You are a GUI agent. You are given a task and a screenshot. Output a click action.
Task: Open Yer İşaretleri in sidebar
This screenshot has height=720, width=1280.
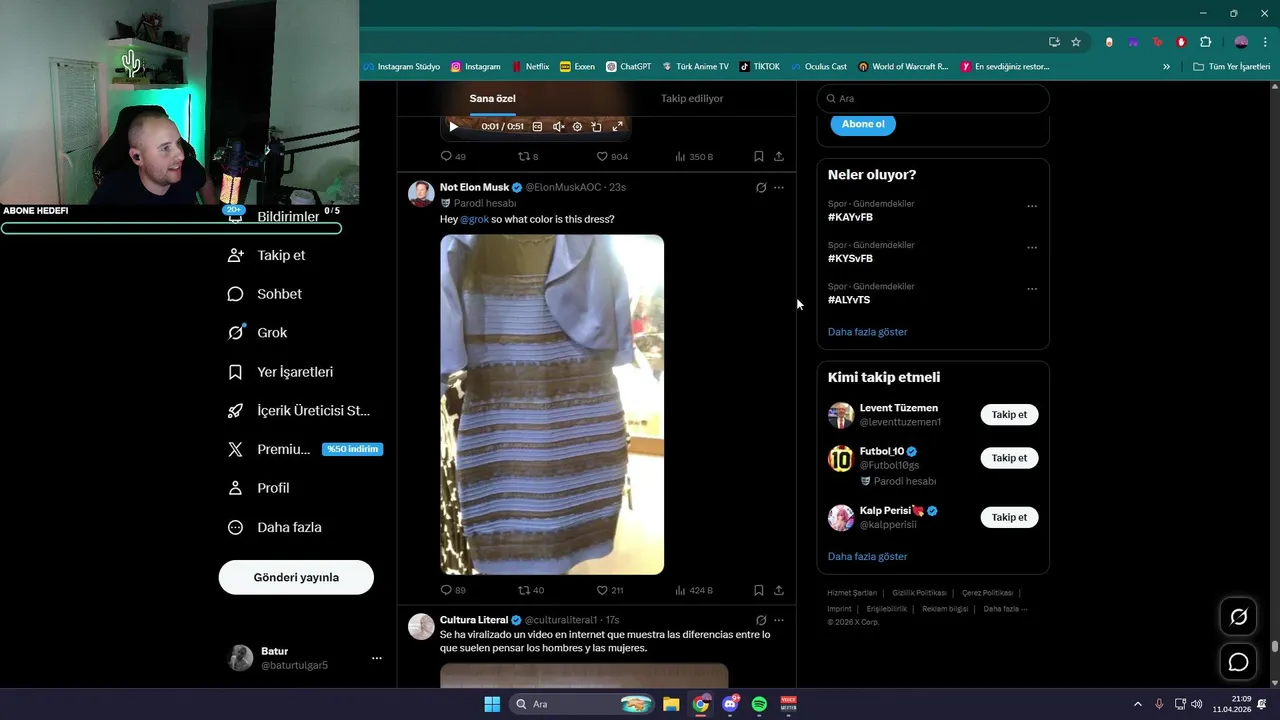[x=281, y=372]
